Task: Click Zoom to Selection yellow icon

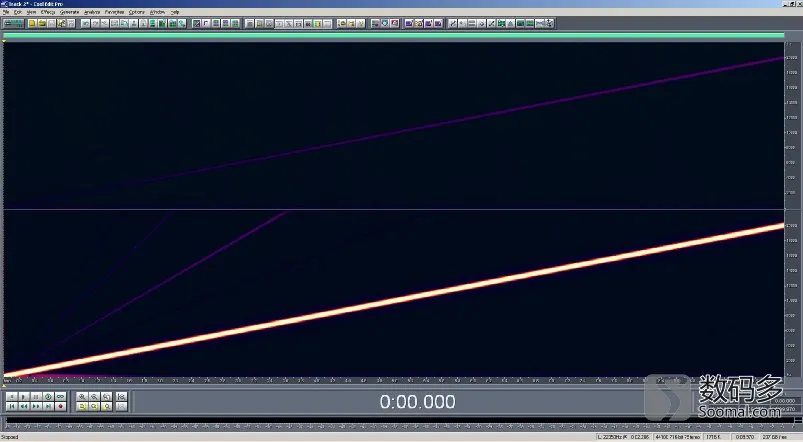Action: tap(82, 406)
